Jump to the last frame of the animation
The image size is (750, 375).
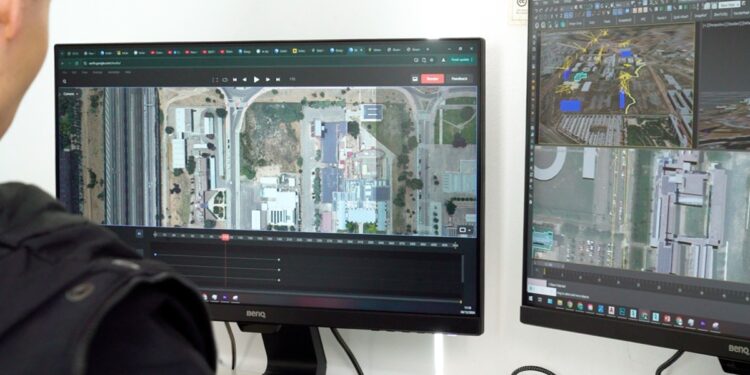click(278, 79)
